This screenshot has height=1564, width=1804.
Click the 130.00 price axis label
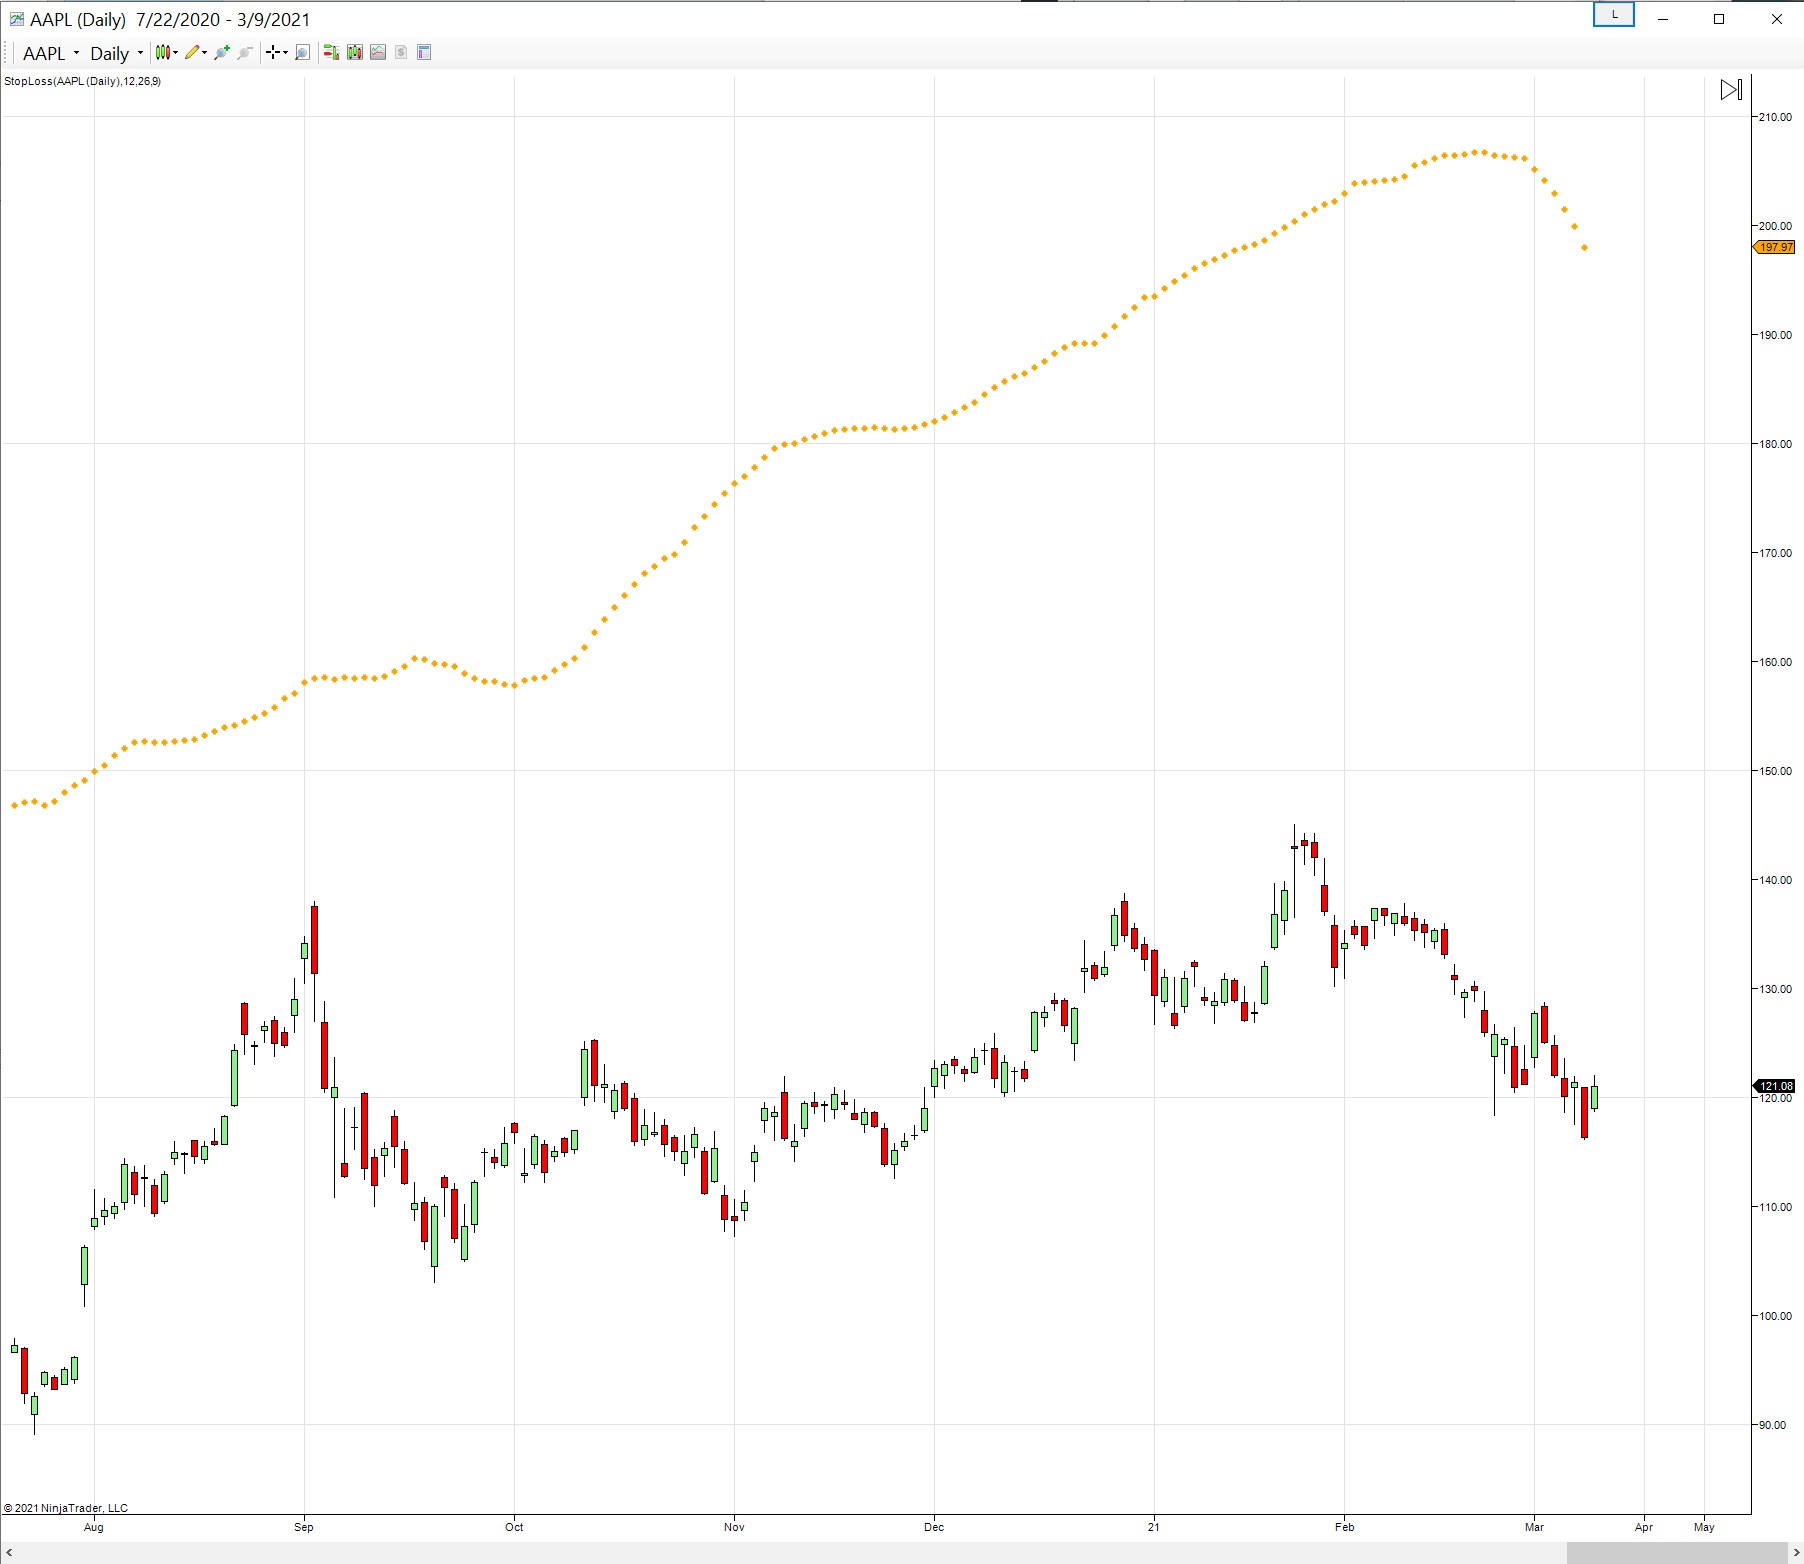tap(1776, 989)
